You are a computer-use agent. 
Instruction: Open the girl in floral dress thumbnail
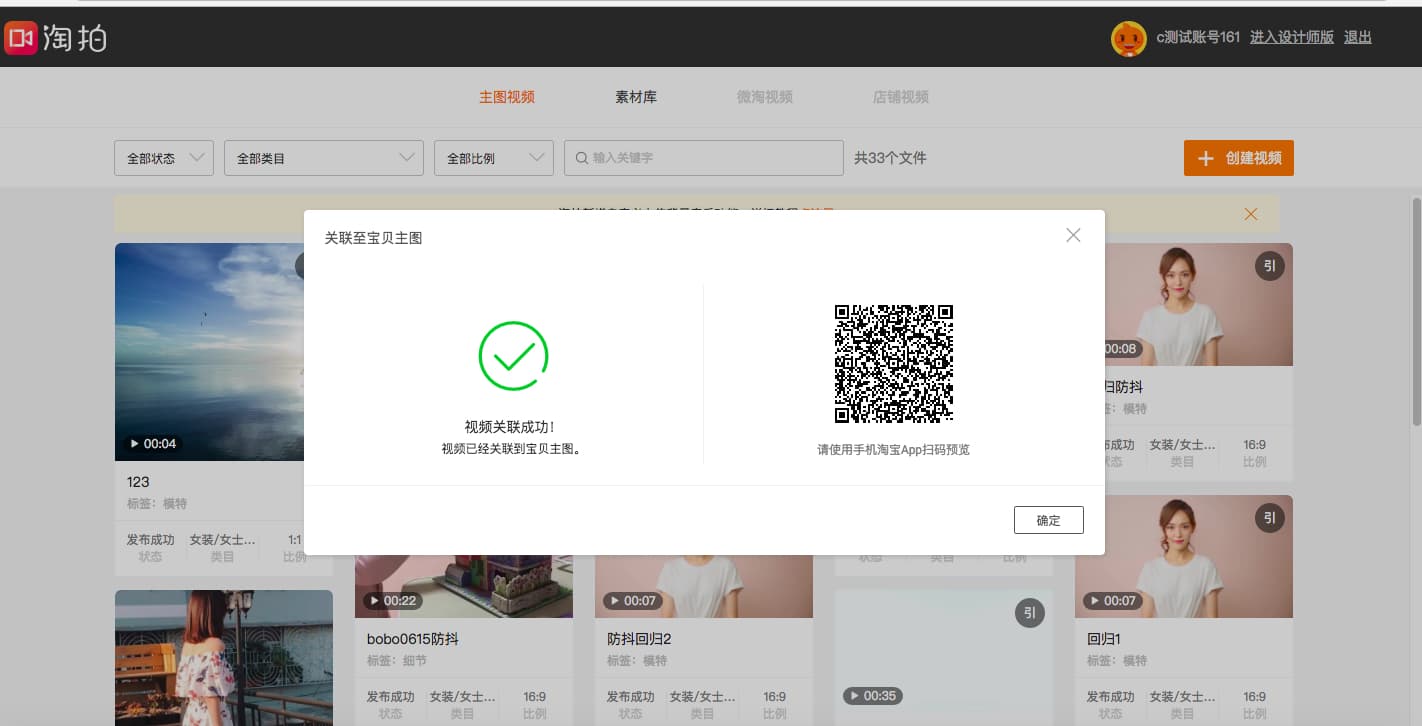pos(224,658)
